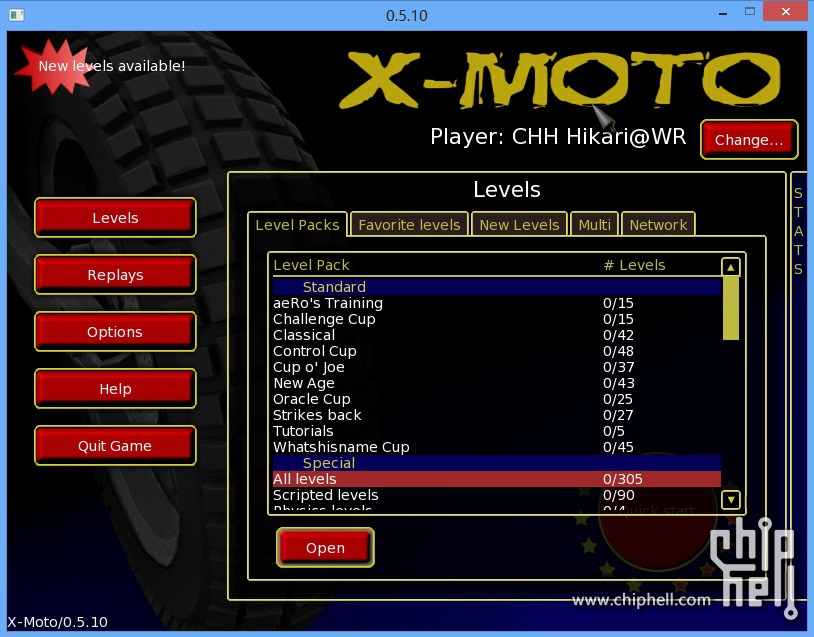Screen dimensions: 814x637
Task: Click the Standard group header
Action: [497, 287]
